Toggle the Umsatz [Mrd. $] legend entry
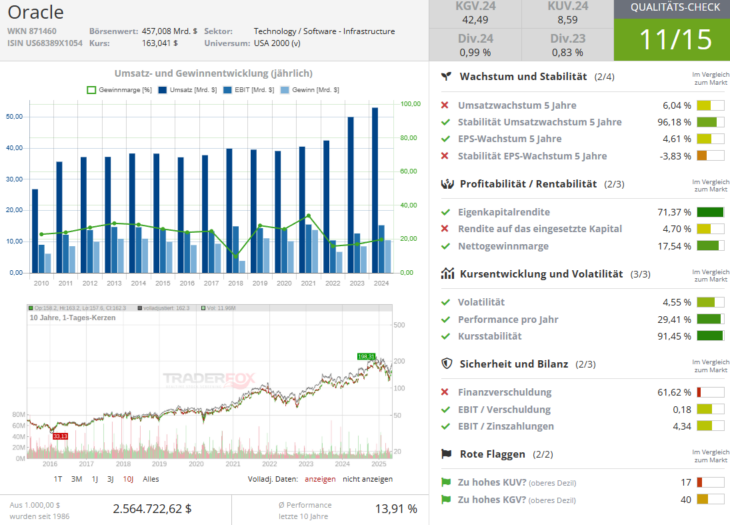This screenshot has height=525, width=730. (x=188, y=90)
